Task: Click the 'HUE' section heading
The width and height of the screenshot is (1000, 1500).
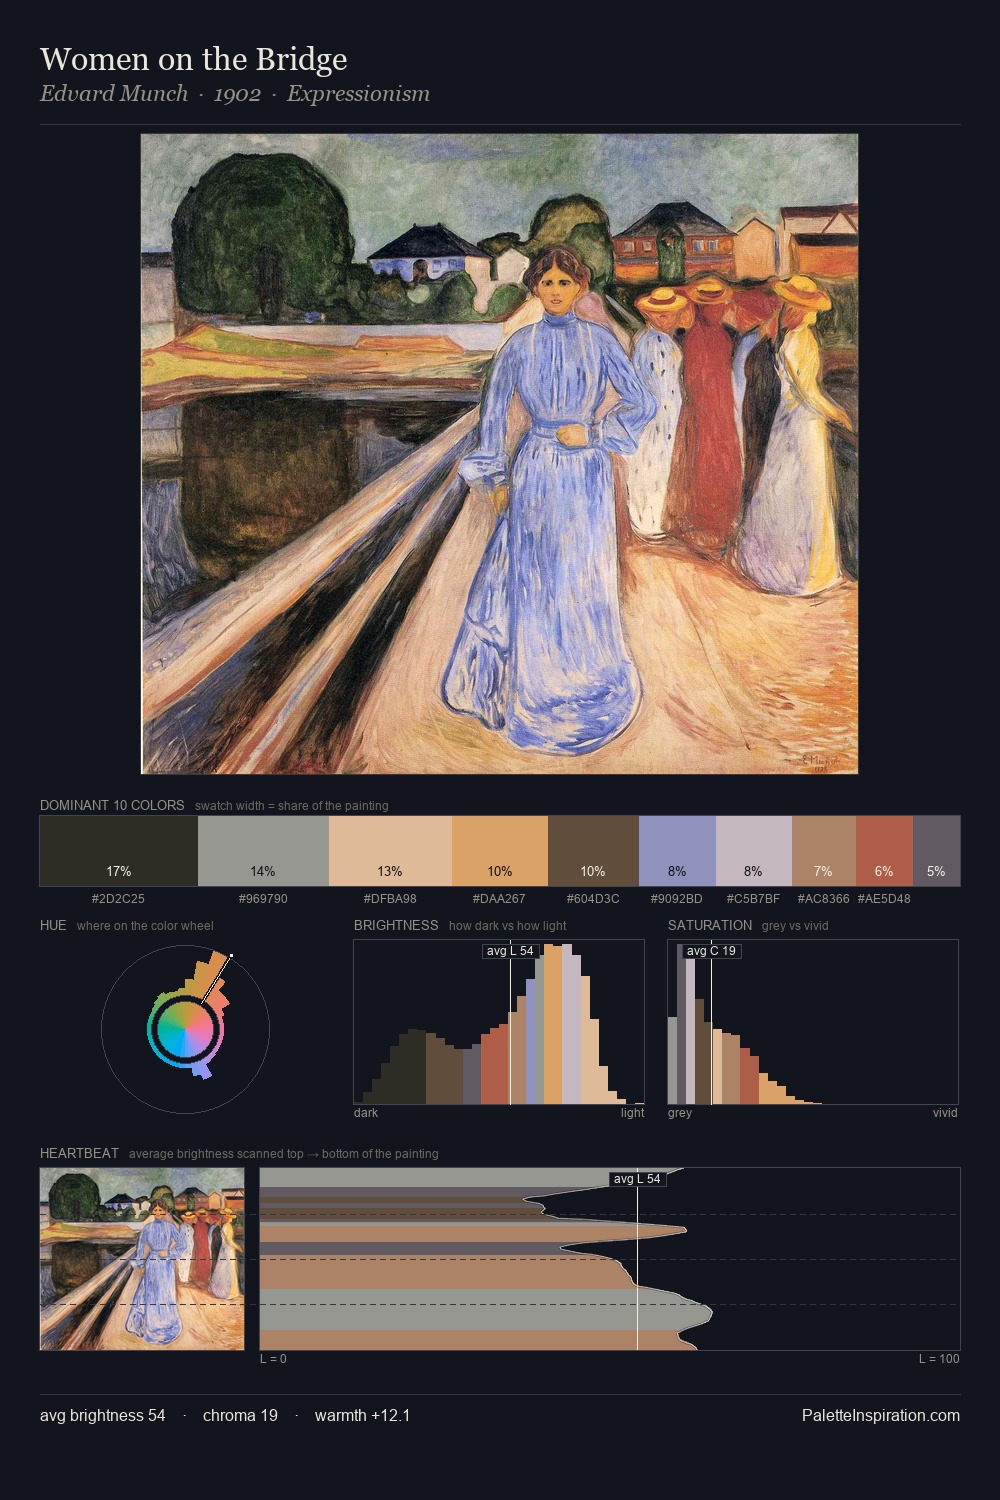Action: click(x=53, y=926)
